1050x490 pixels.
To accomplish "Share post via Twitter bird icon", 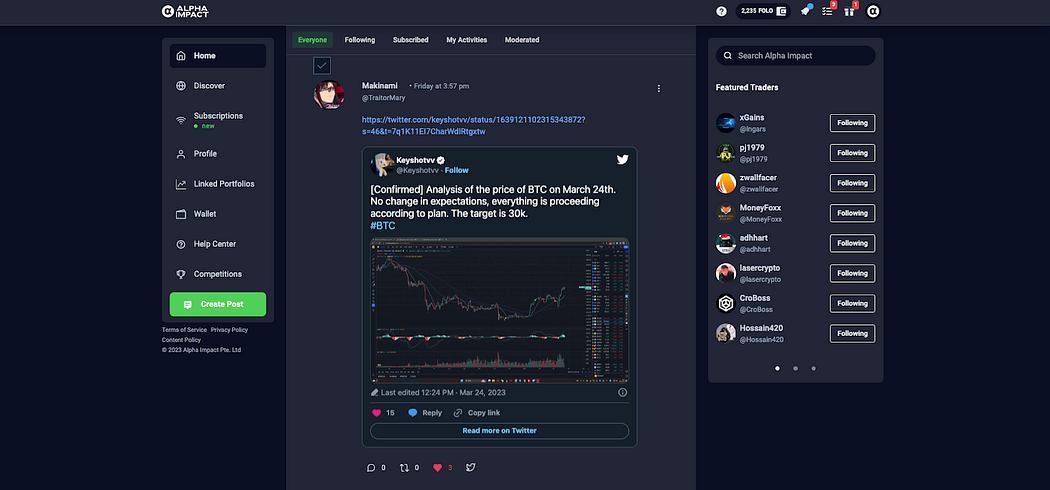I will point(471,468).
